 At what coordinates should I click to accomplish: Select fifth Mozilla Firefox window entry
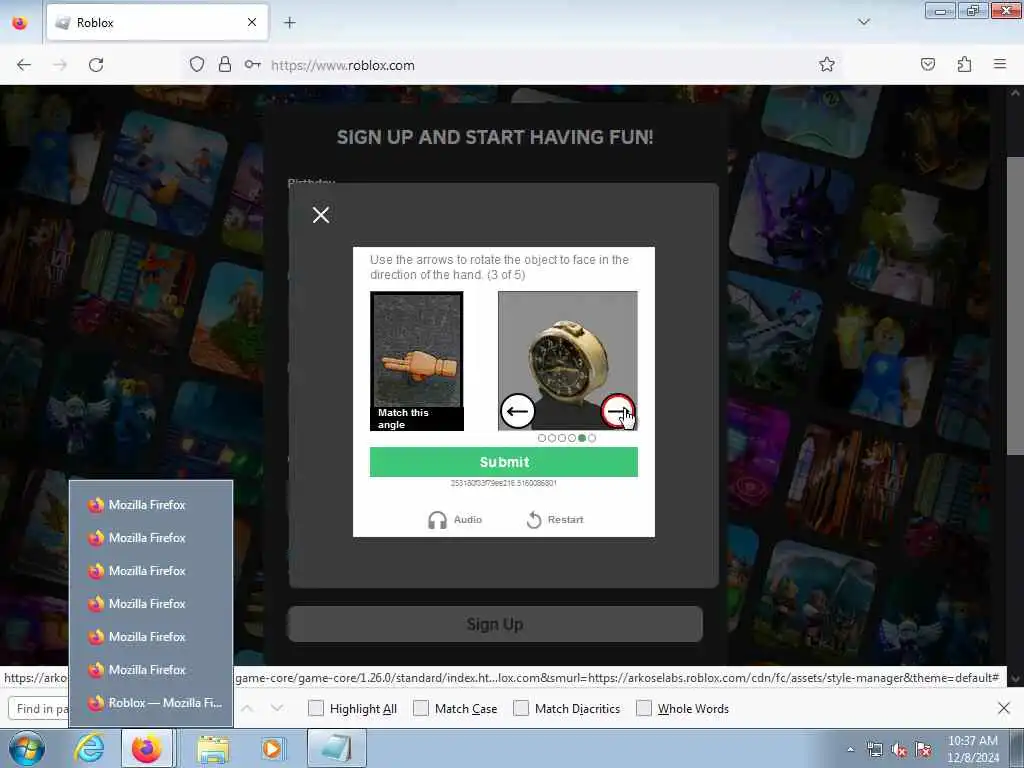[x=151, y=637]
